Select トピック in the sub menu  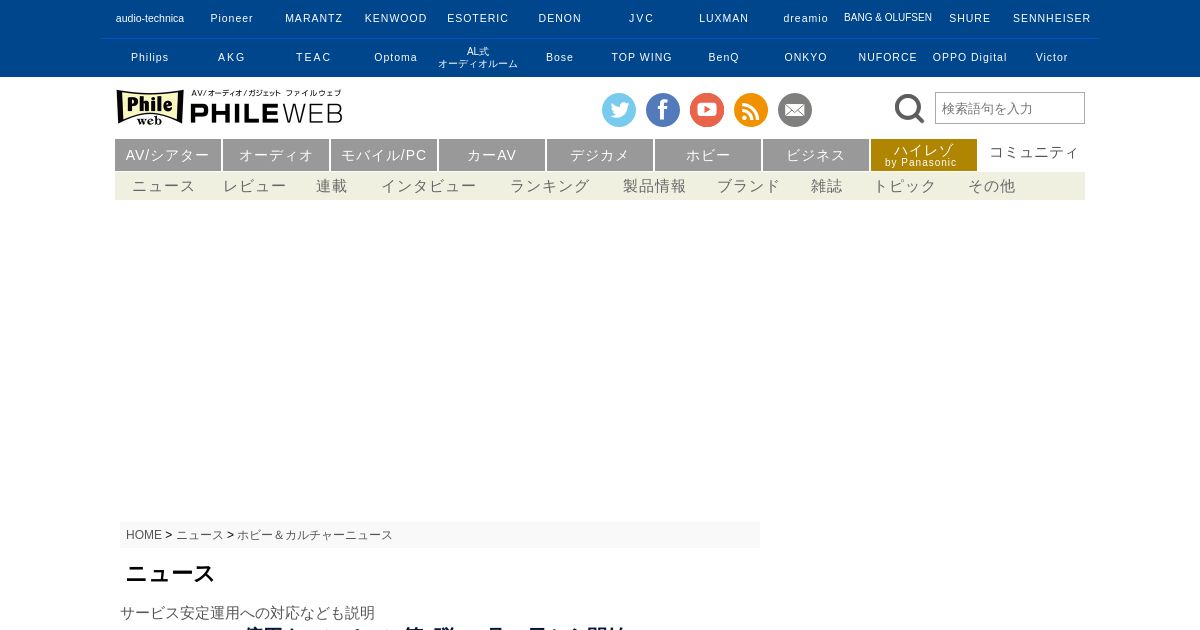click(905, 186)
